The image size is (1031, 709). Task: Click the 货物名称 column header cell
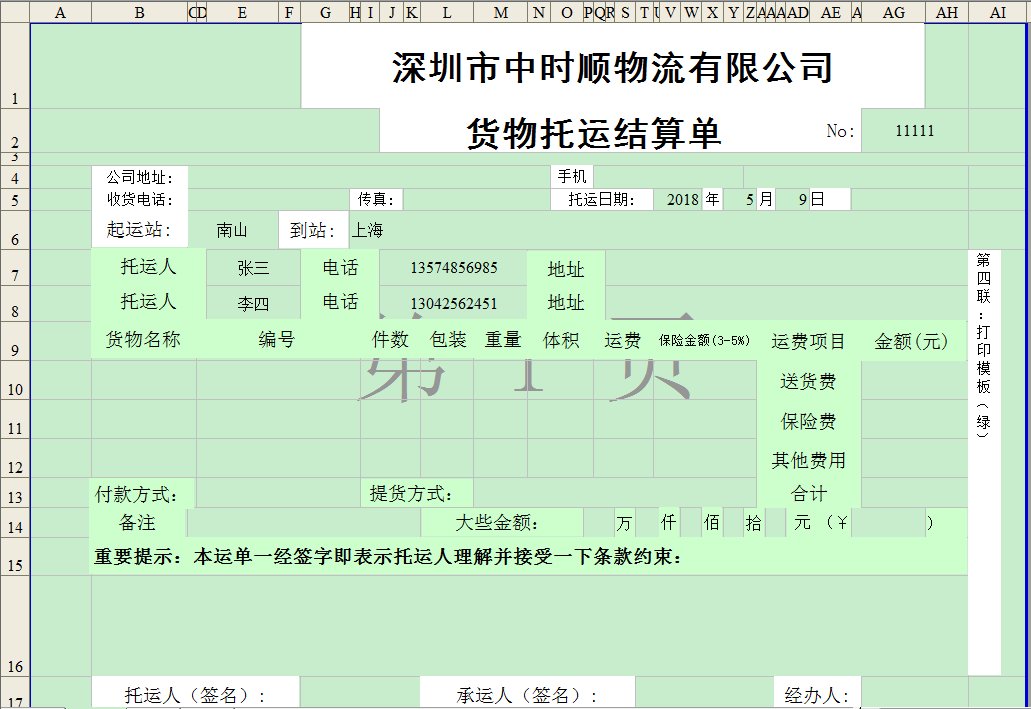146,340
